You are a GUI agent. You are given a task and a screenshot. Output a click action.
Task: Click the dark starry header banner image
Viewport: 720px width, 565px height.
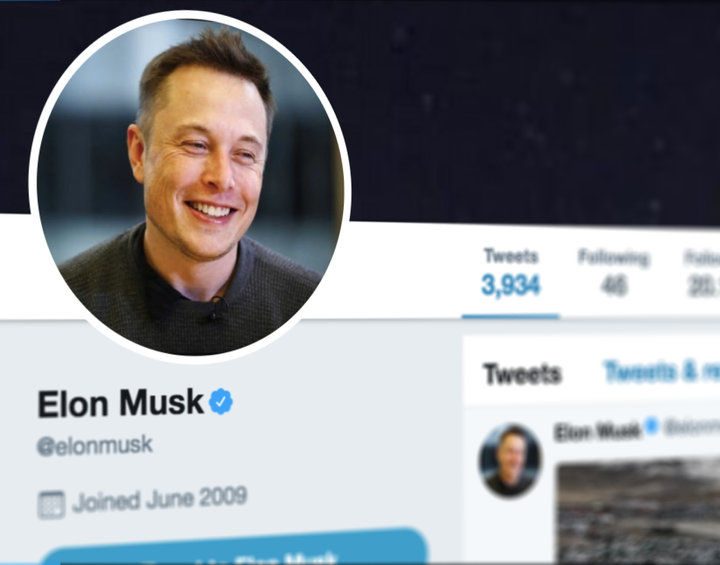click(x=533, y=110)
